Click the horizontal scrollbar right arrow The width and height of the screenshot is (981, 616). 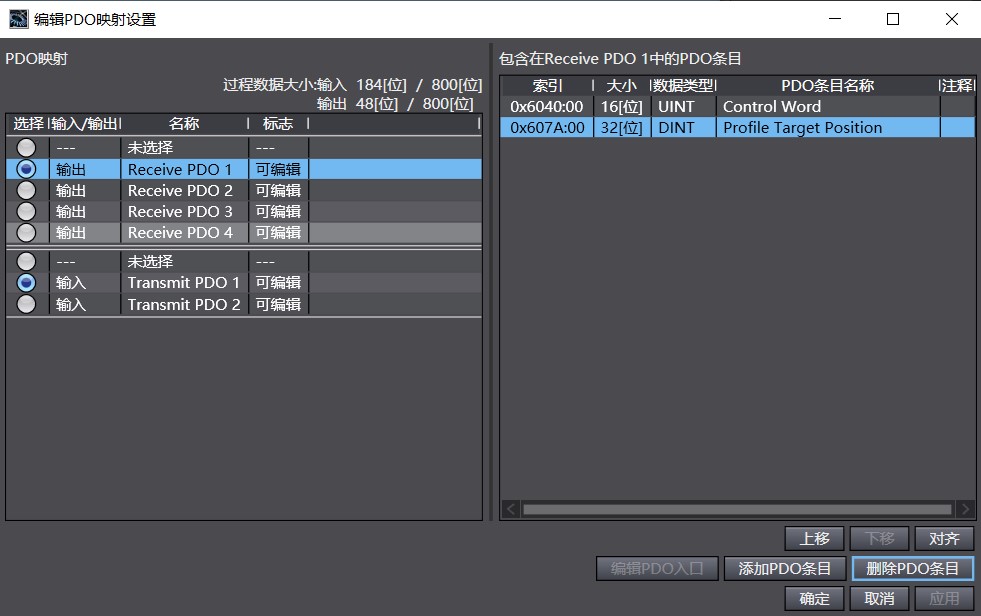pyautogui.click(x=966, y=511)
